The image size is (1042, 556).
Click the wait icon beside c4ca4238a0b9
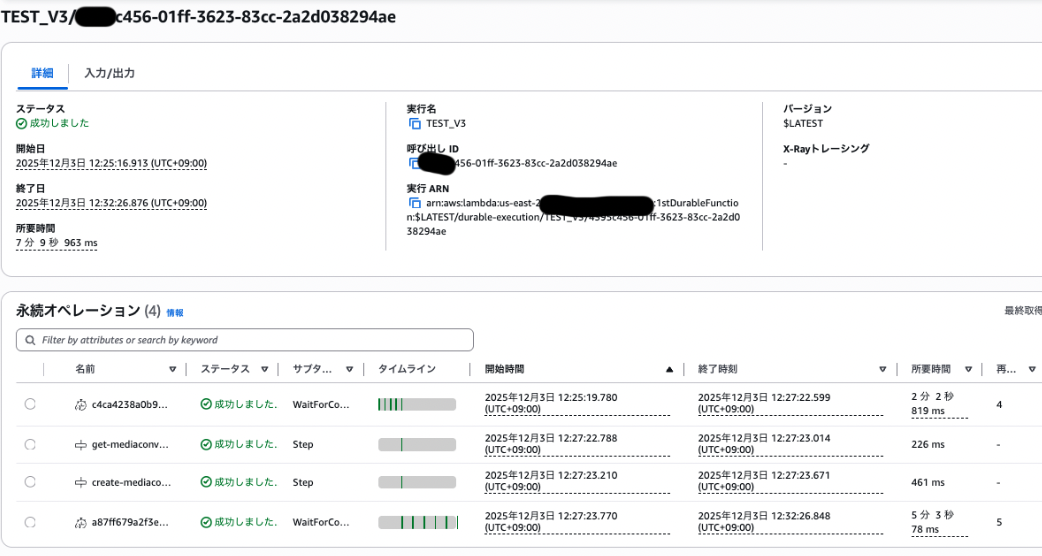80,405
